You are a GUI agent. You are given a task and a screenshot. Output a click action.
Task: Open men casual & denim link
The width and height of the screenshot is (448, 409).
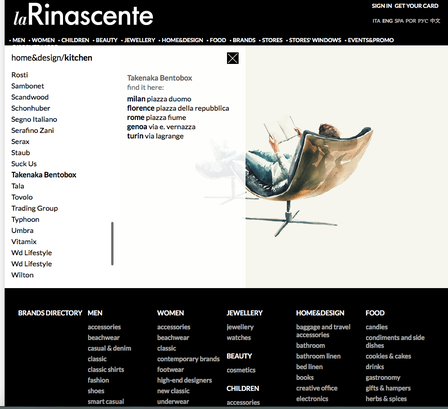pyautogui.click(x=109, y=348)
